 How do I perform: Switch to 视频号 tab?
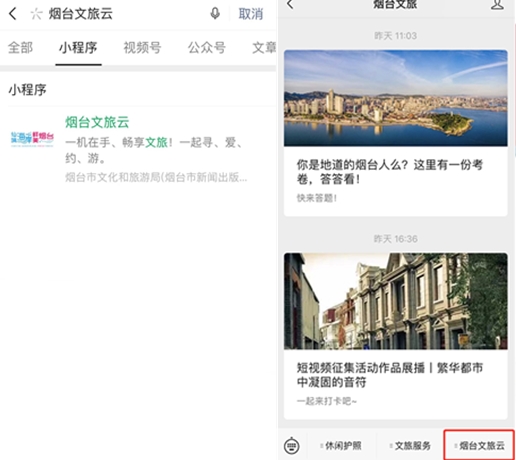coord(143,47)
